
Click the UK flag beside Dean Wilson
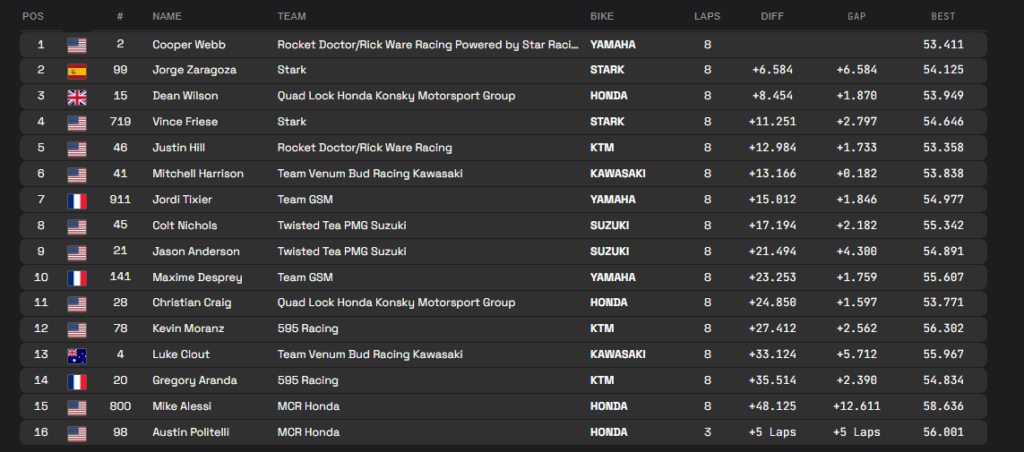click(x=77, y=97)
